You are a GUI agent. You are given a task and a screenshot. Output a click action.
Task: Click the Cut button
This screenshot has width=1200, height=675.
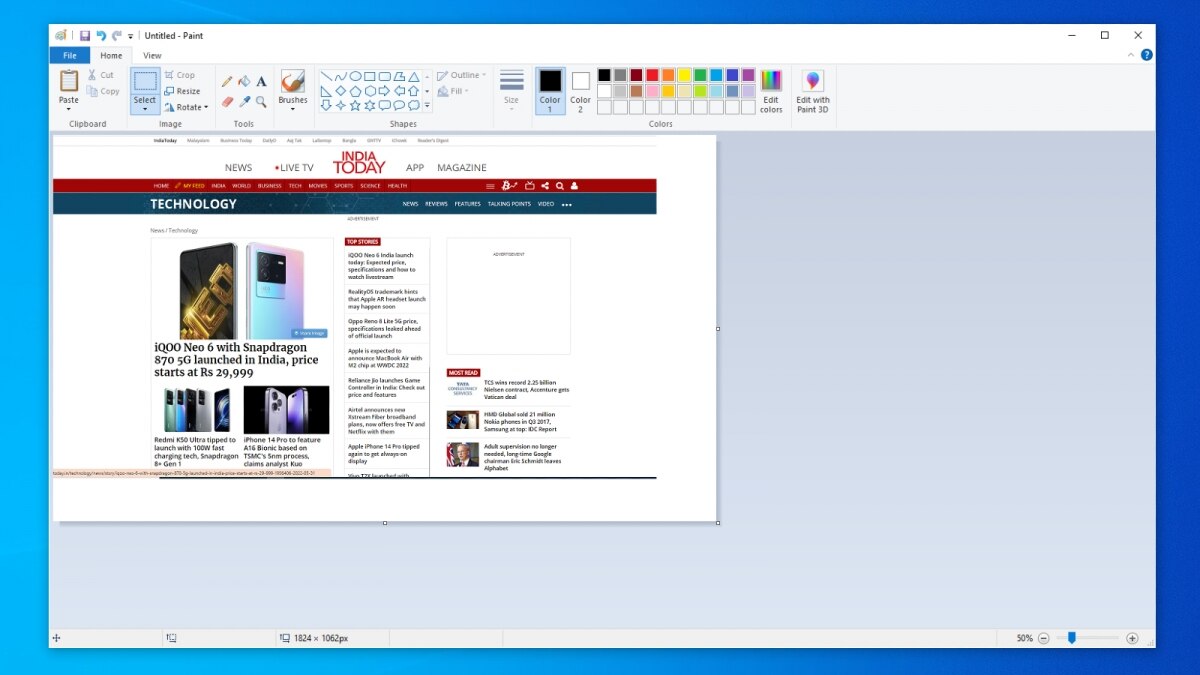(x=100, y=75)
